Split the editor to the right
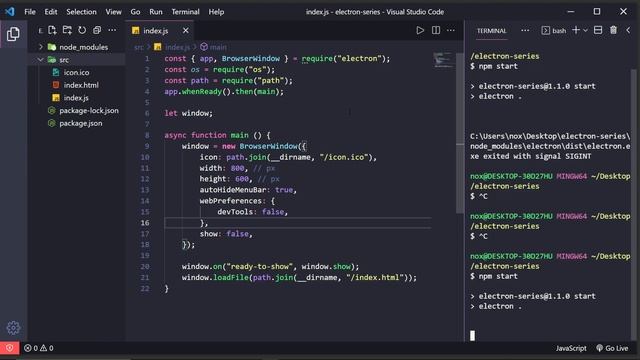 [x=436, y=30]
